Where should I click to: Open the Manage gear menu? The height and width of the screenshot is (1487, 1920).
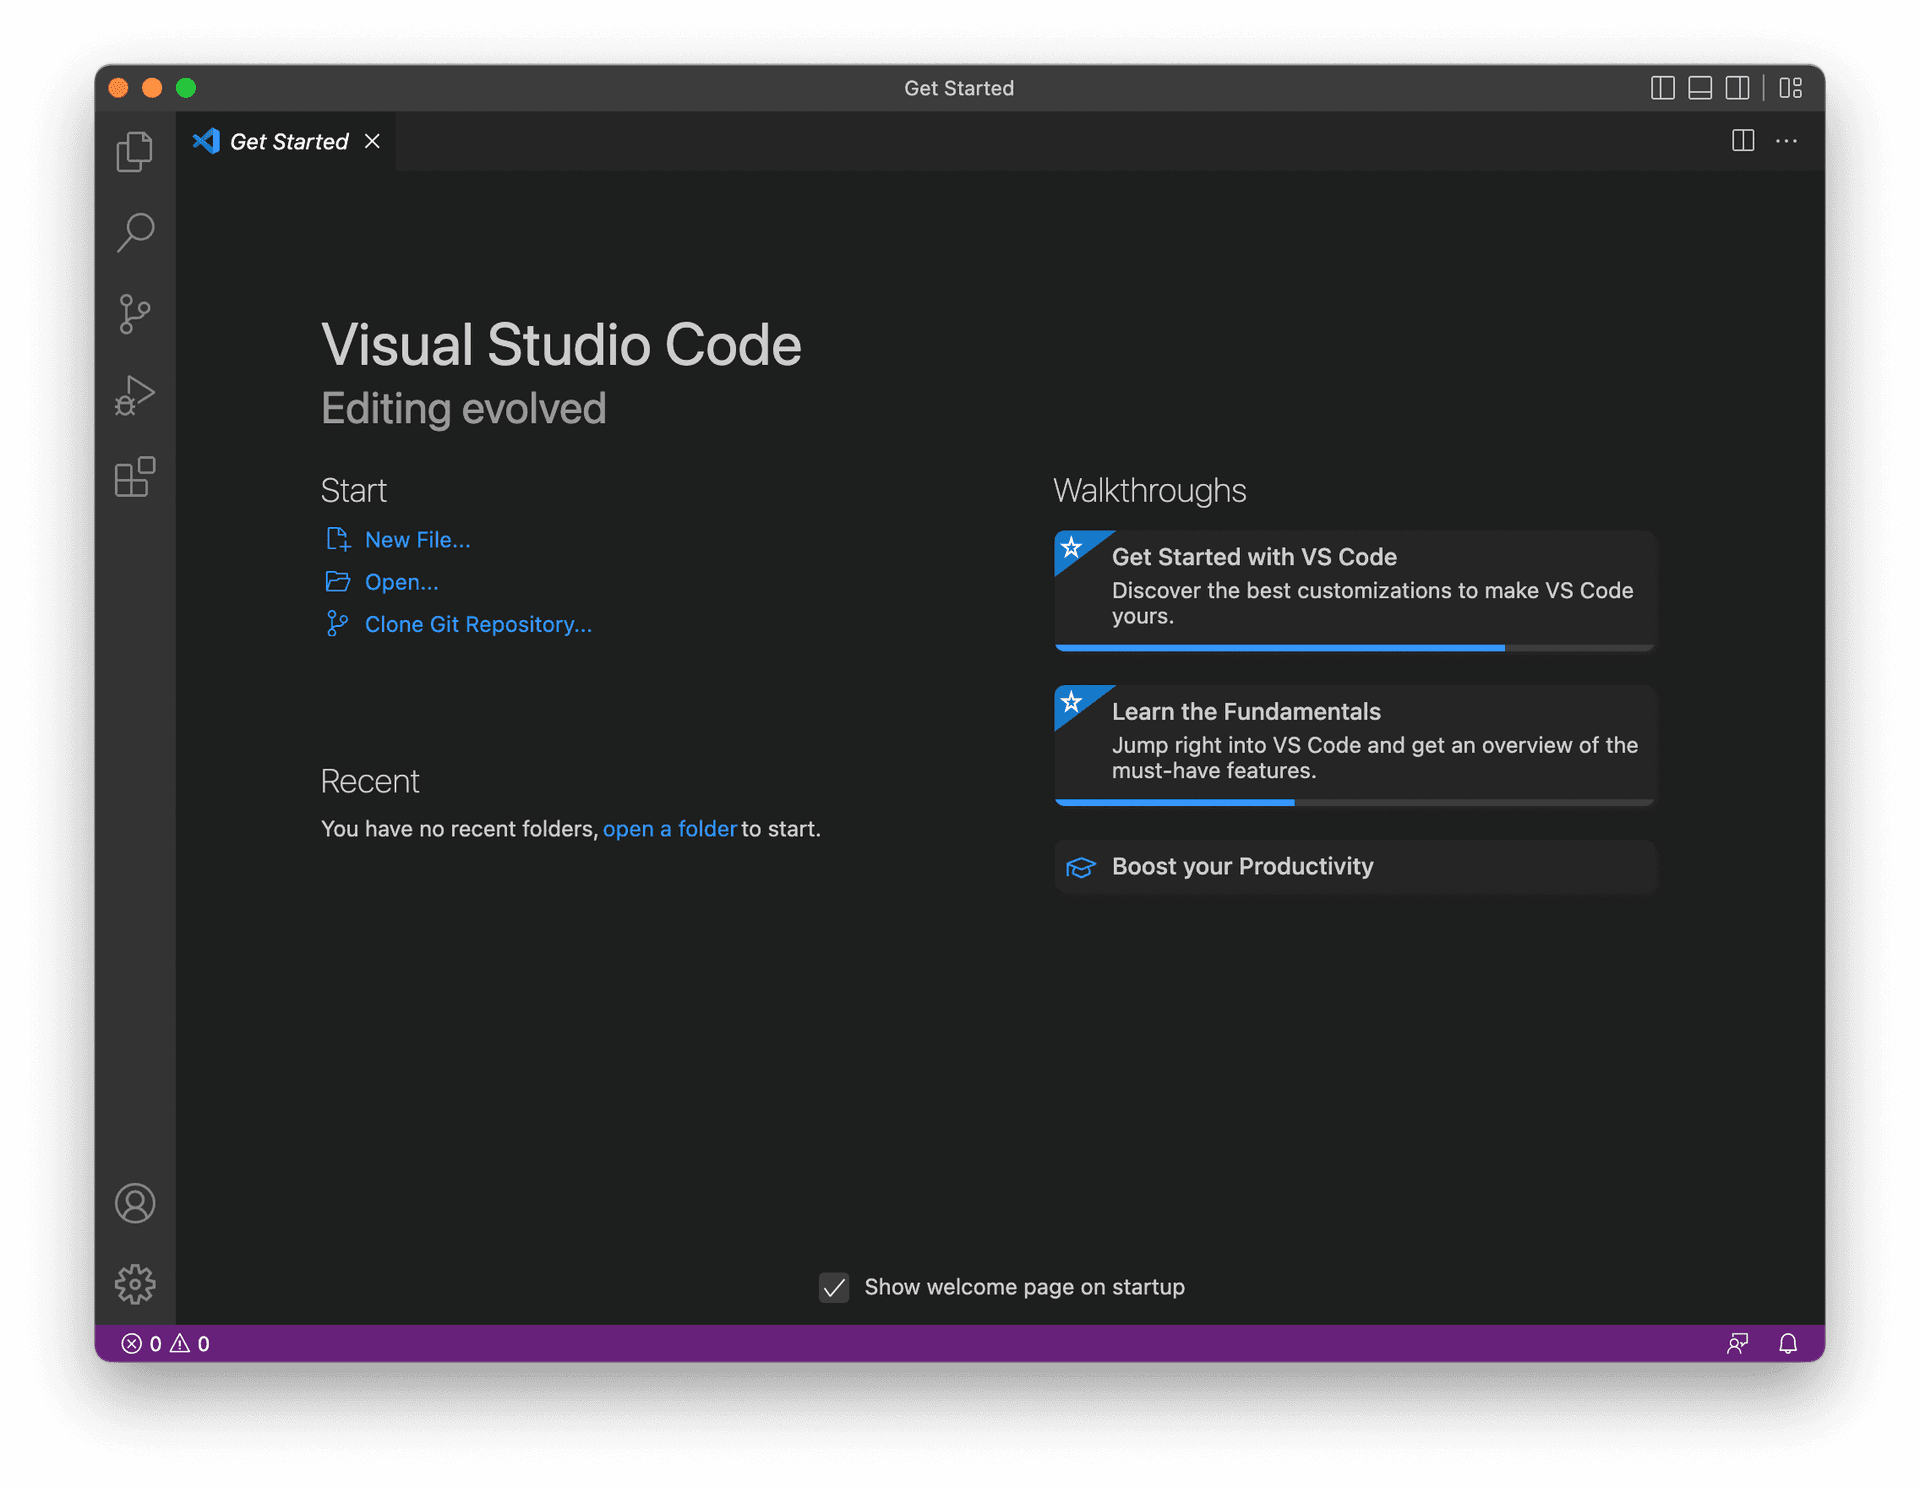[135, 1284]
